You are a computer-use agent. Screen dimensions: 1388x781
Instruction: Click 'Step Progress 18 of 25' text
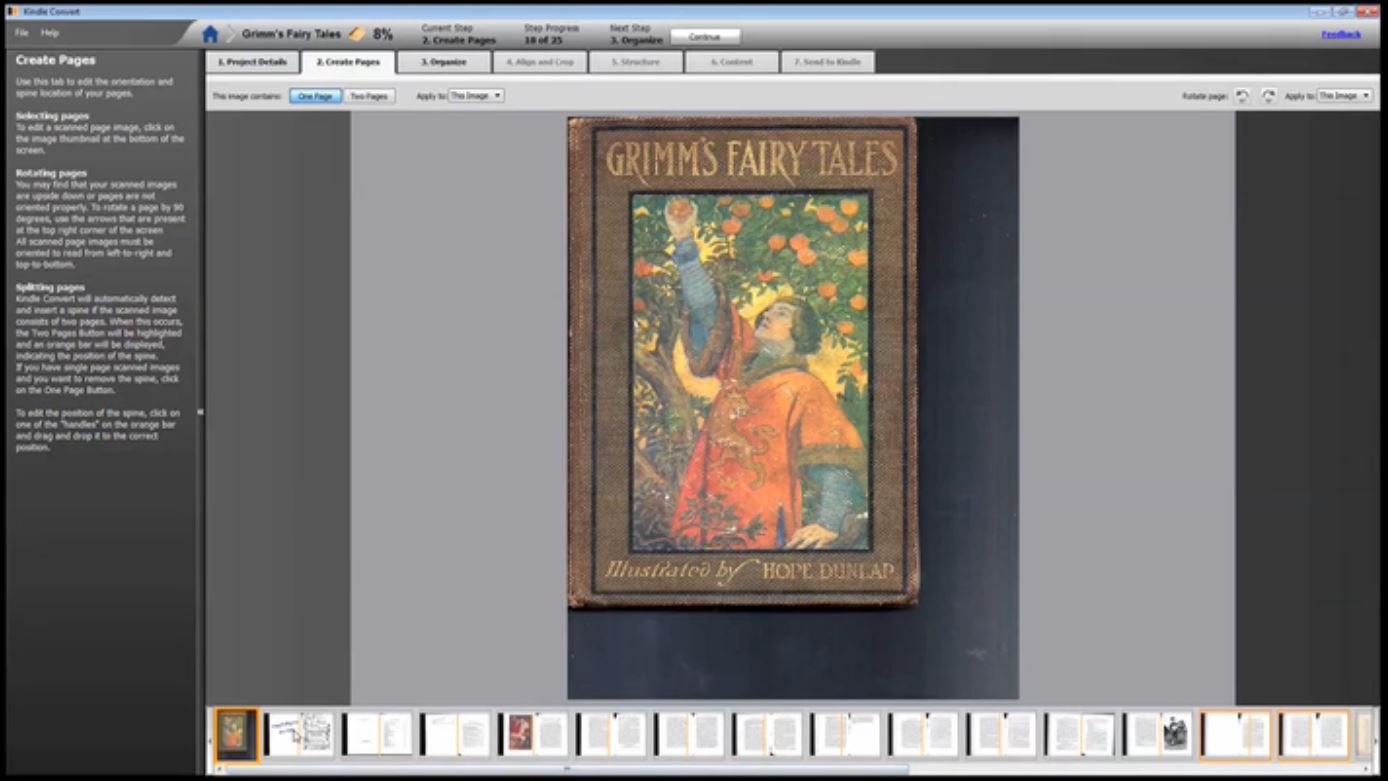(x=551, y=34)
